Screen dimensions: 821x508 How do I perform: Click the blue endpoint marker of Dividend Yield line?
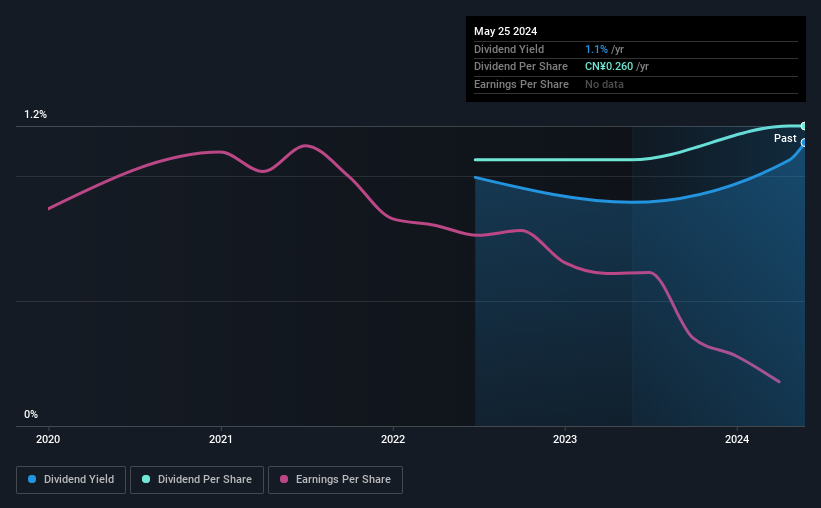pyautogui.click(x=803, y=143)
